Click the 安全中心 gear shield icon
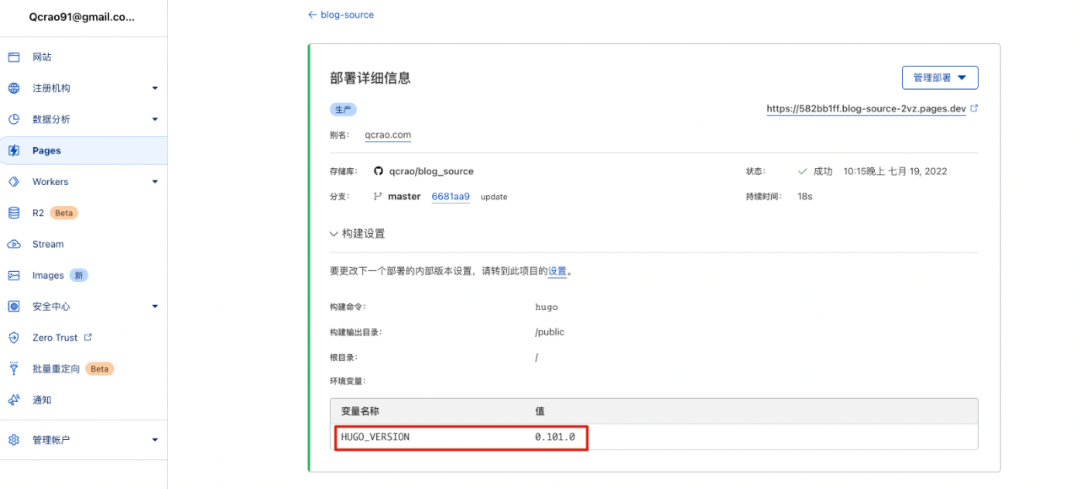This screenshot has width=1080, height=489. (14, 306)
